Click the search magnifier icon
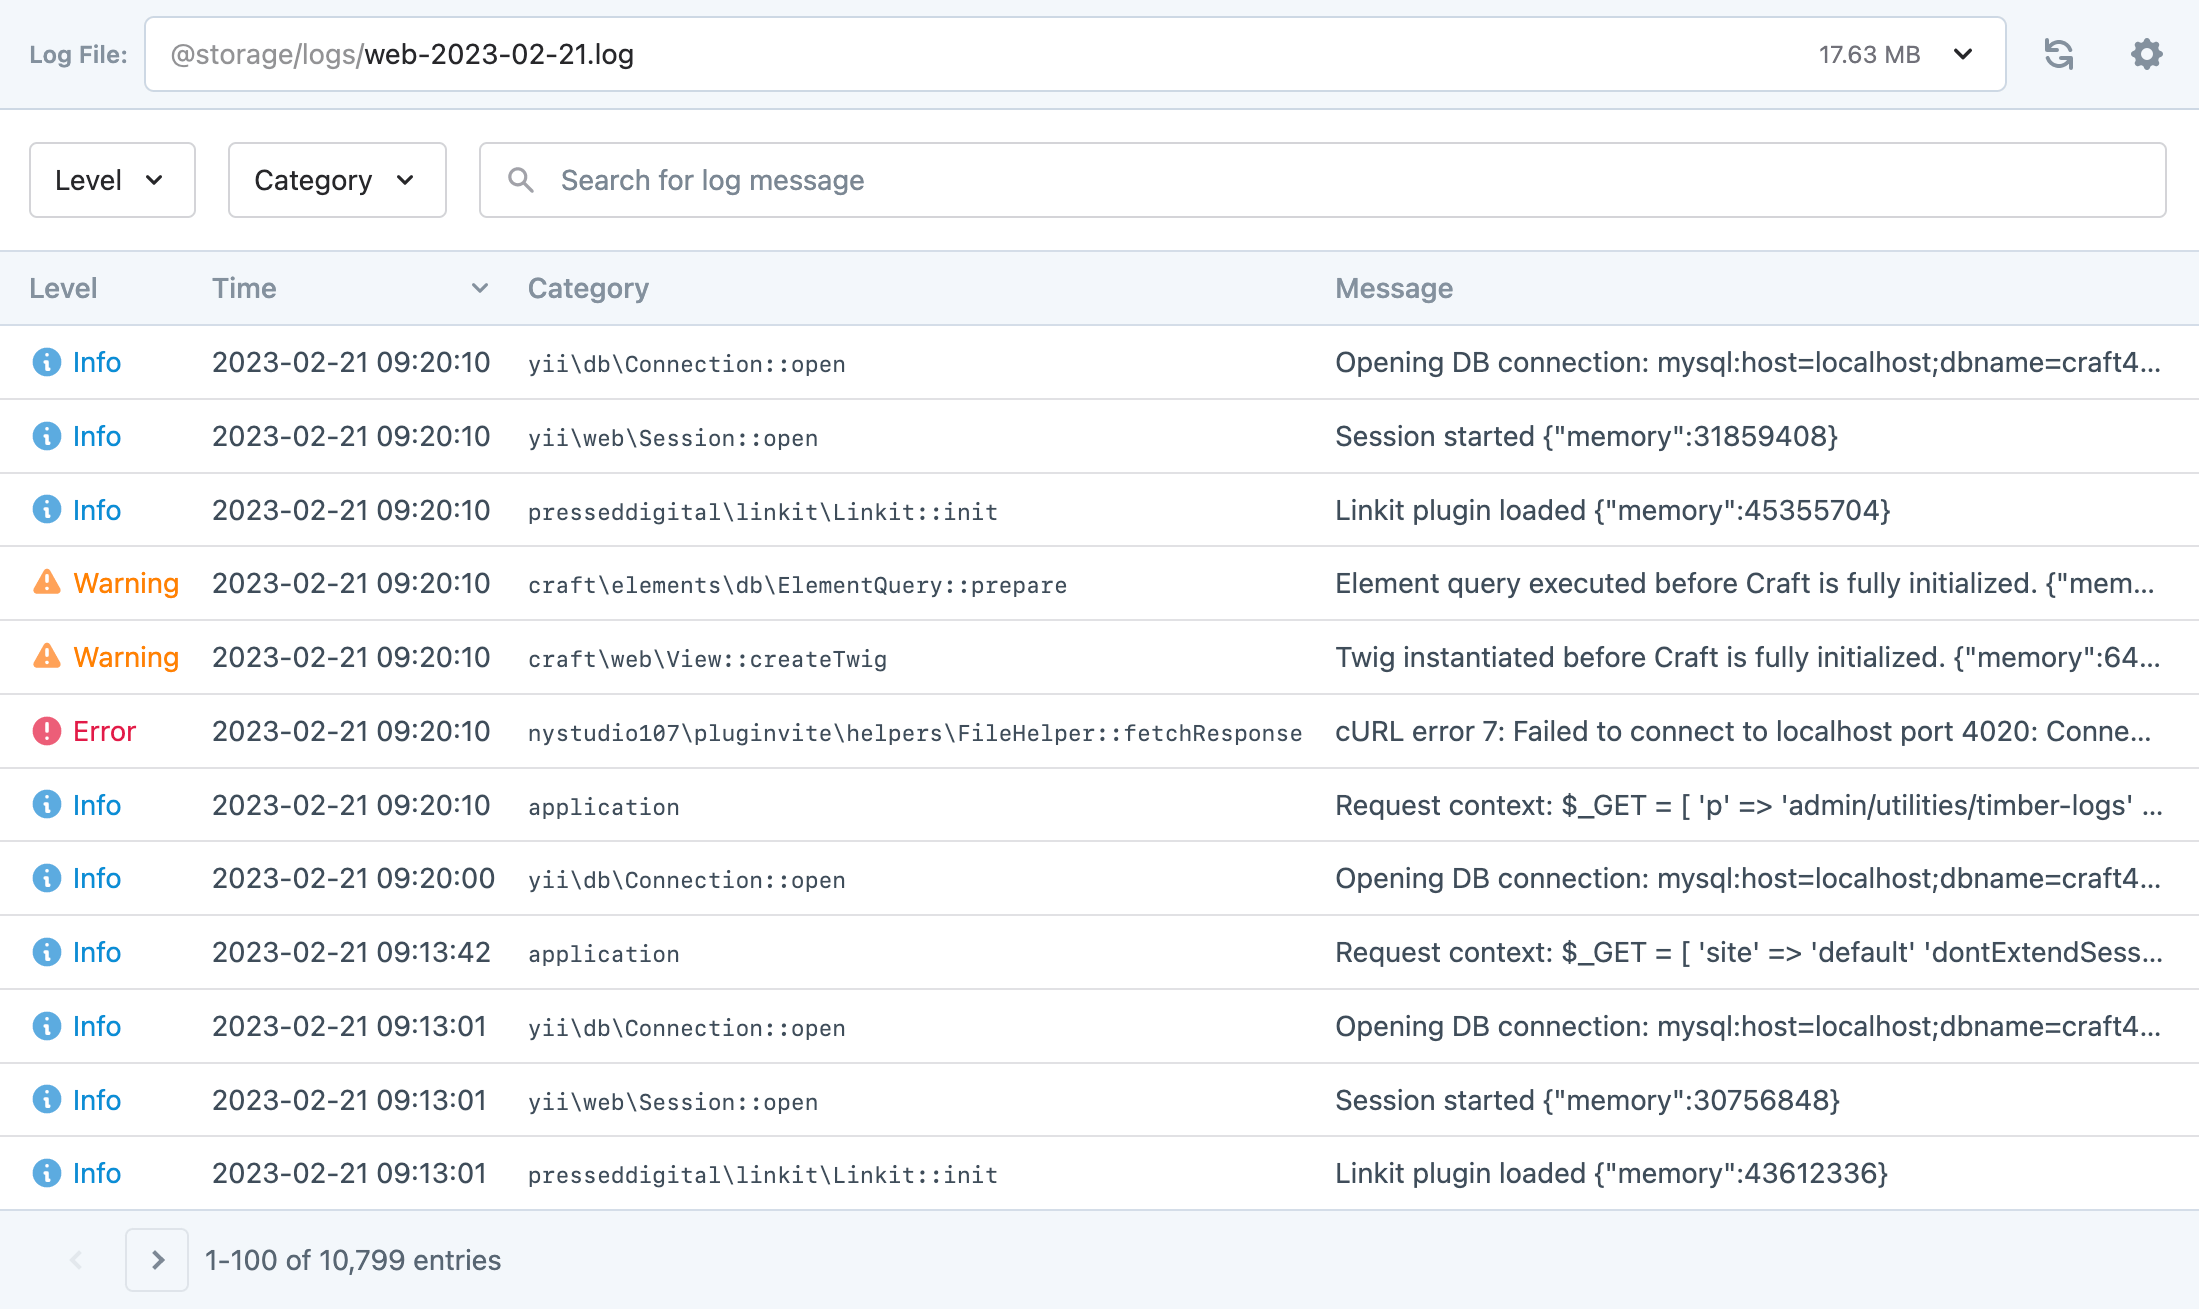 pos(520,180)
